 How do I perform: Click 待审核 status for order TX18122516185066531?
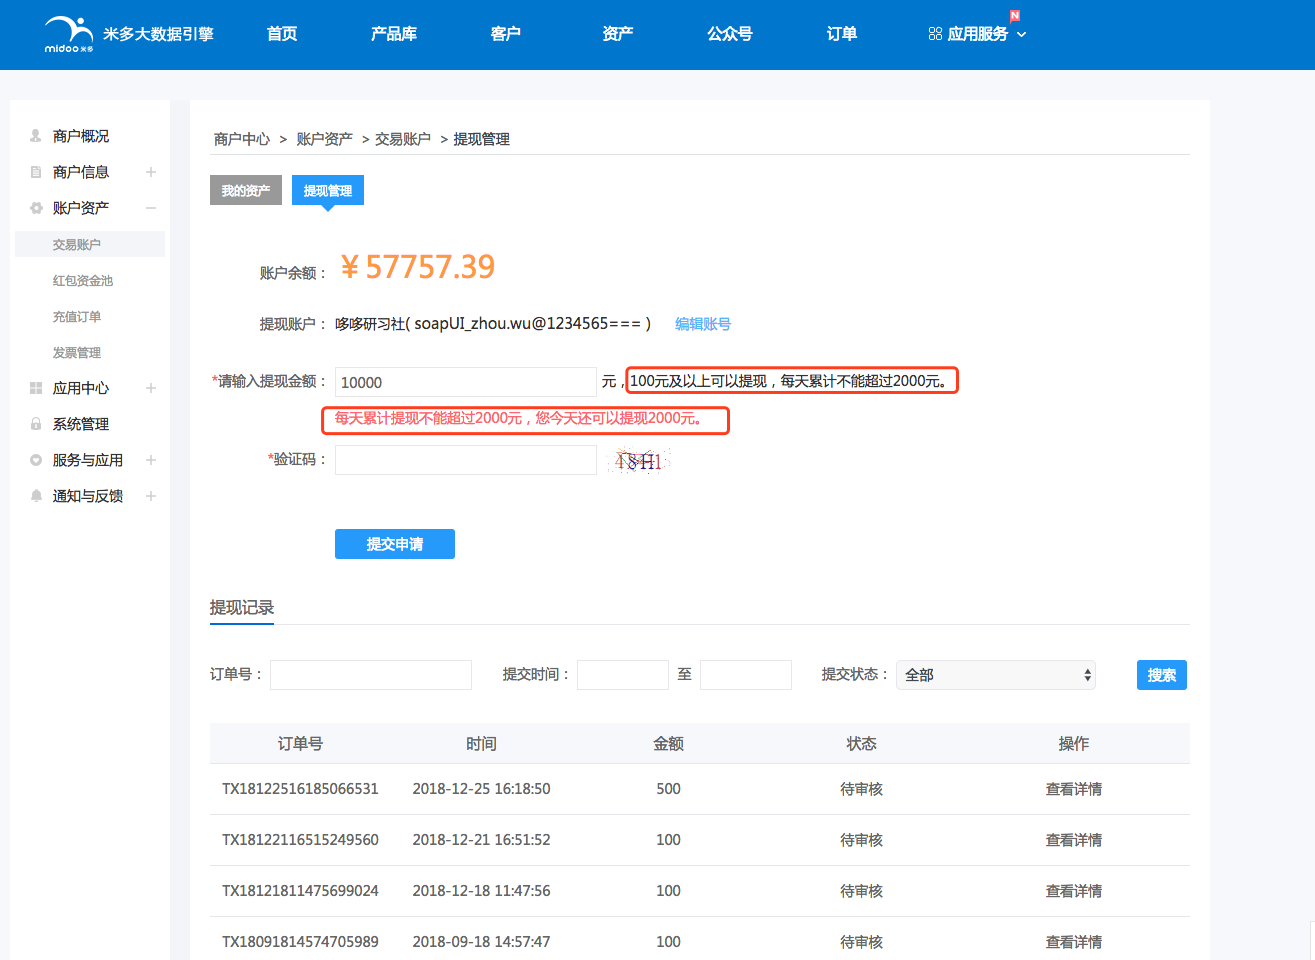pyautogui.click(x=861, y=789)
